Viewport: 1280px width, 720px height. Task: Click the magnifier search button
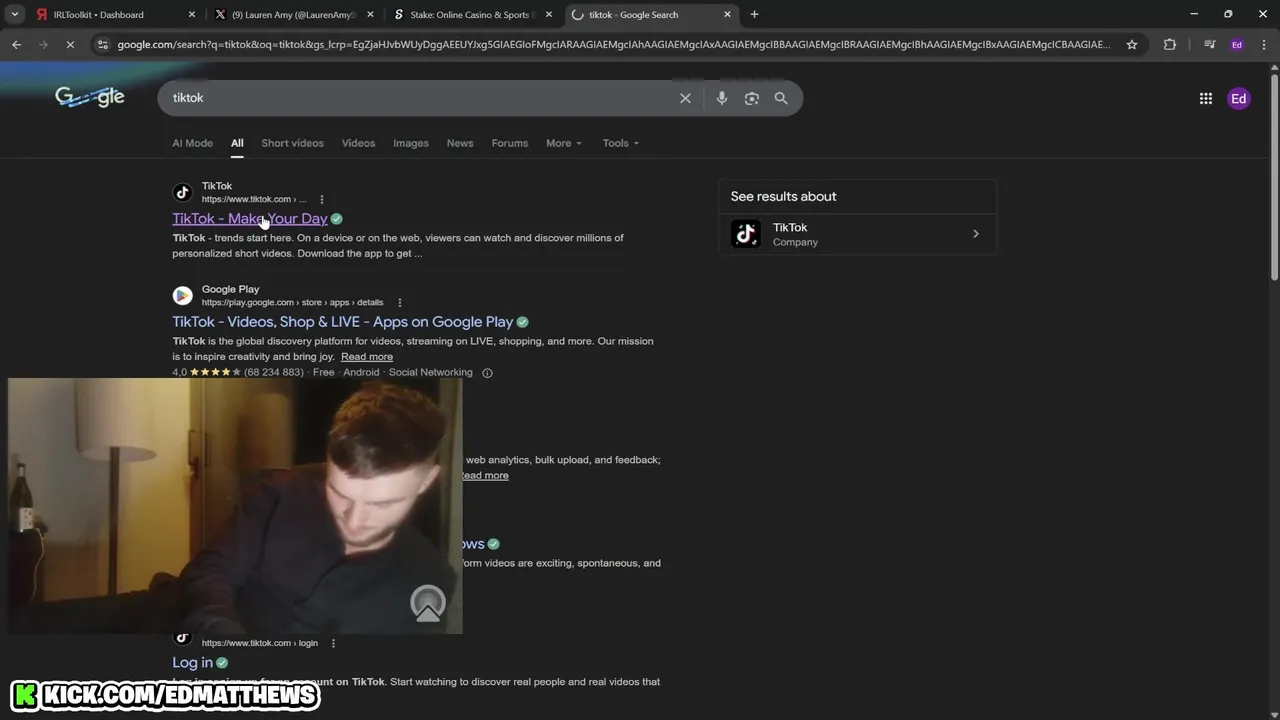pos(781,98)
